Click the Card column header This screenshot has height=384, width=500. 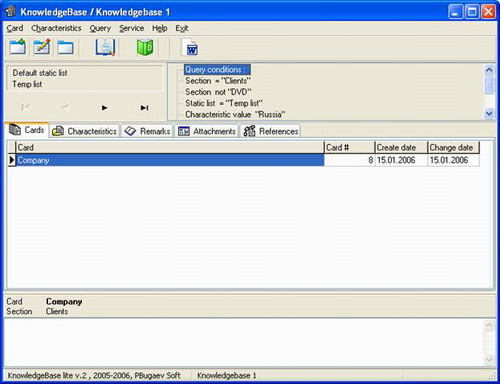170,147
